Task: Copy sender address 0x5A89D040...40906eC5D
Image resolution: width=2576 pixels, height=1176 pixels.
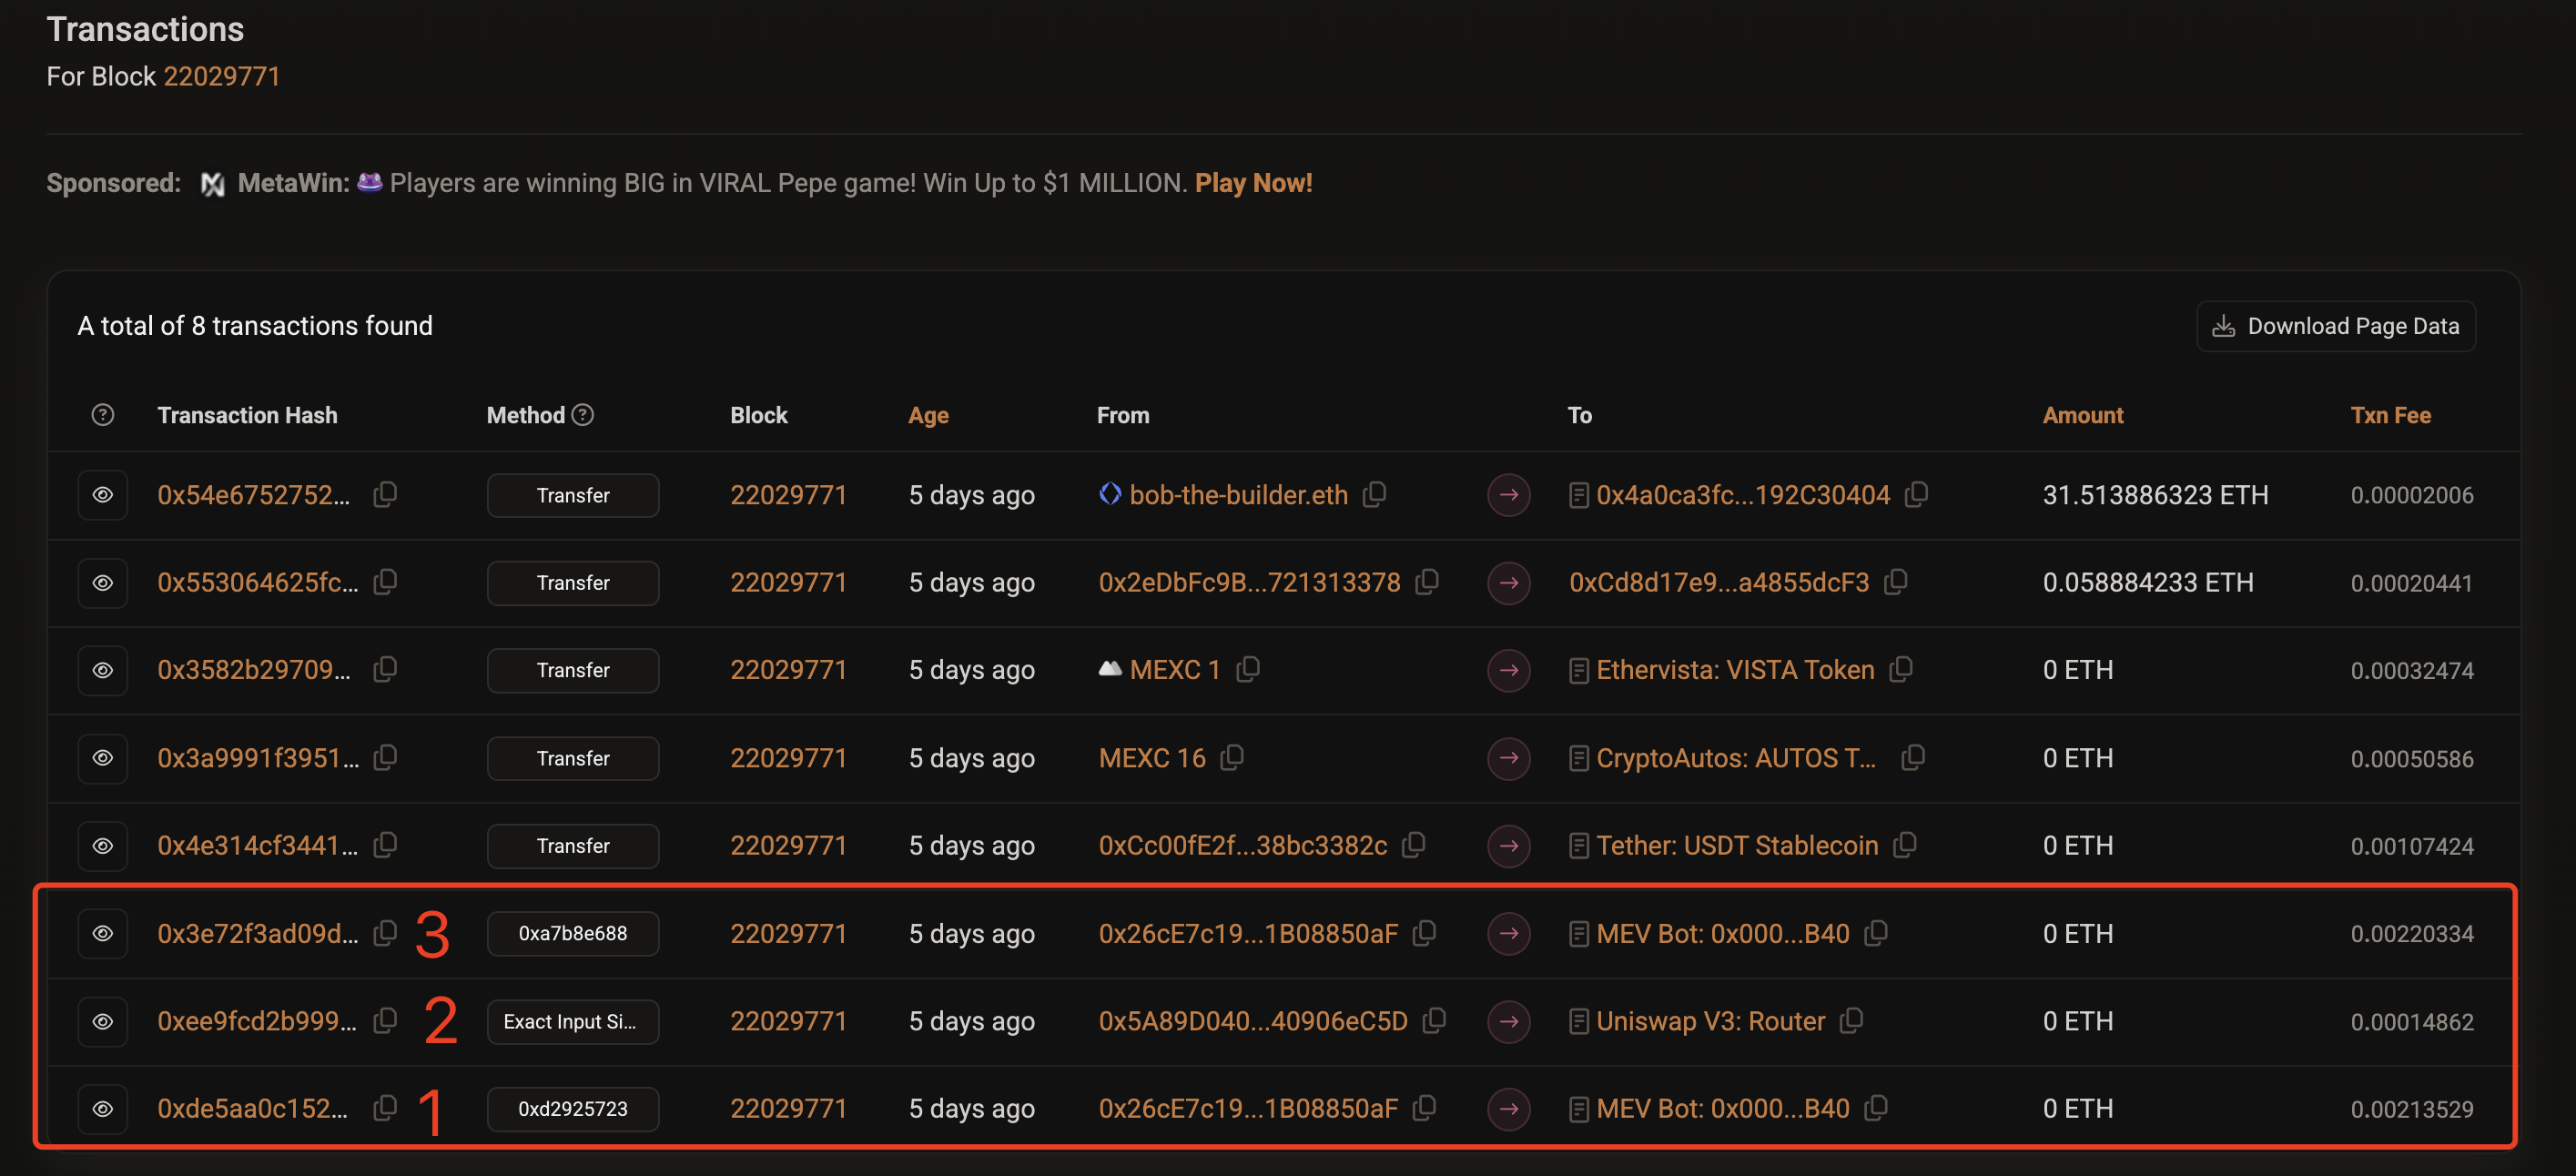Action: coord(1434,1020)
